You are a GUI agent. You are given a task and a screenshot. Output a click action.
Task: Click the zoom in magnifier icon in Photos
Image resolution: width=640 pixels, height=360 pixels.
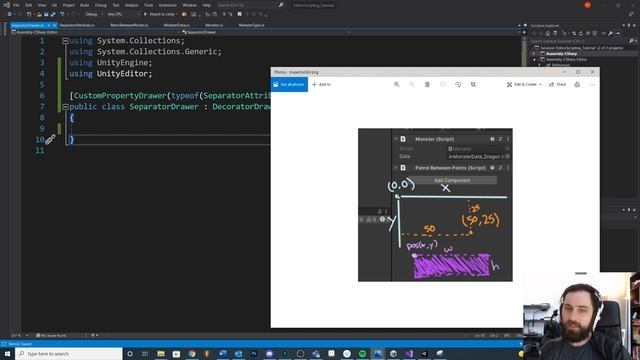[x=396, y=84]
